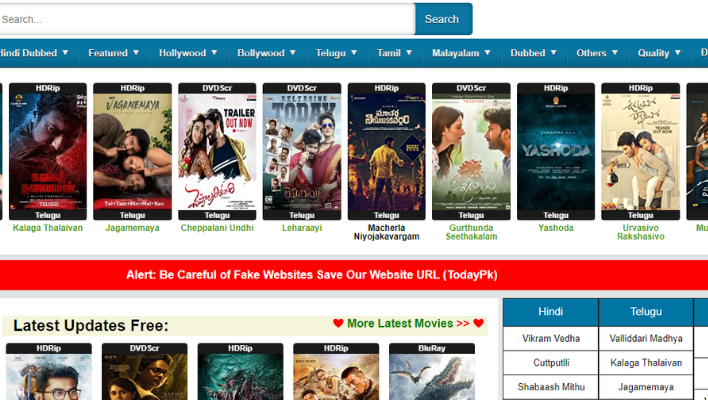
Task: Expand the Others menu
Action: pyautogui.click(x=597, y=53)
